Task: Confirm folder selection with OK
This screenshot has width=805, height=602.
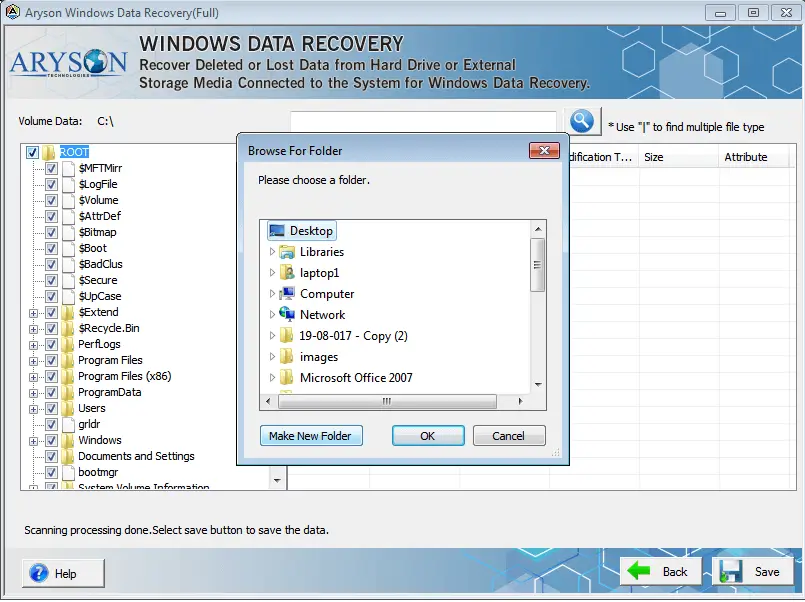Action: pyautogui.click(x=427, y=435)
